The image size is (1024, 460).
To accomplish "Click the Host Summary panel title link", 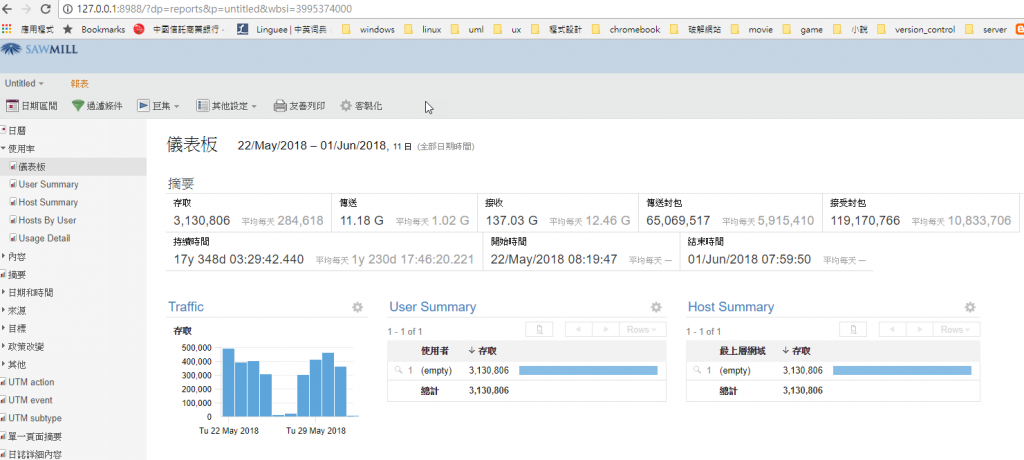I will pyautogui.click(x=730, y=306).
